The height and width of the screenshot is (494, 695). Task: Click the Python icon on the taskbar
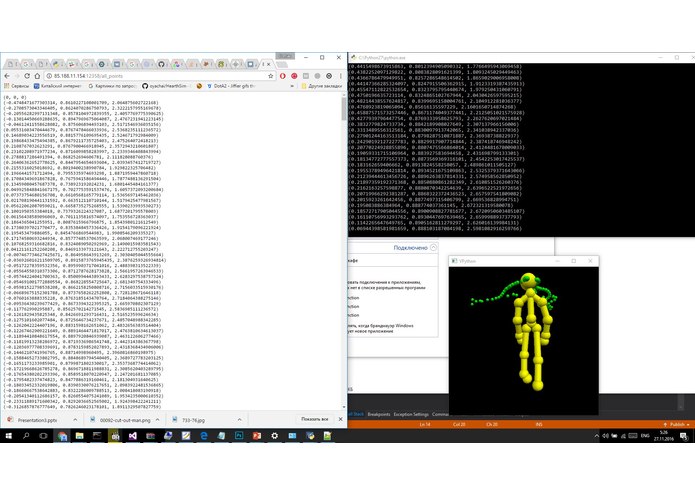pos(310,436)
